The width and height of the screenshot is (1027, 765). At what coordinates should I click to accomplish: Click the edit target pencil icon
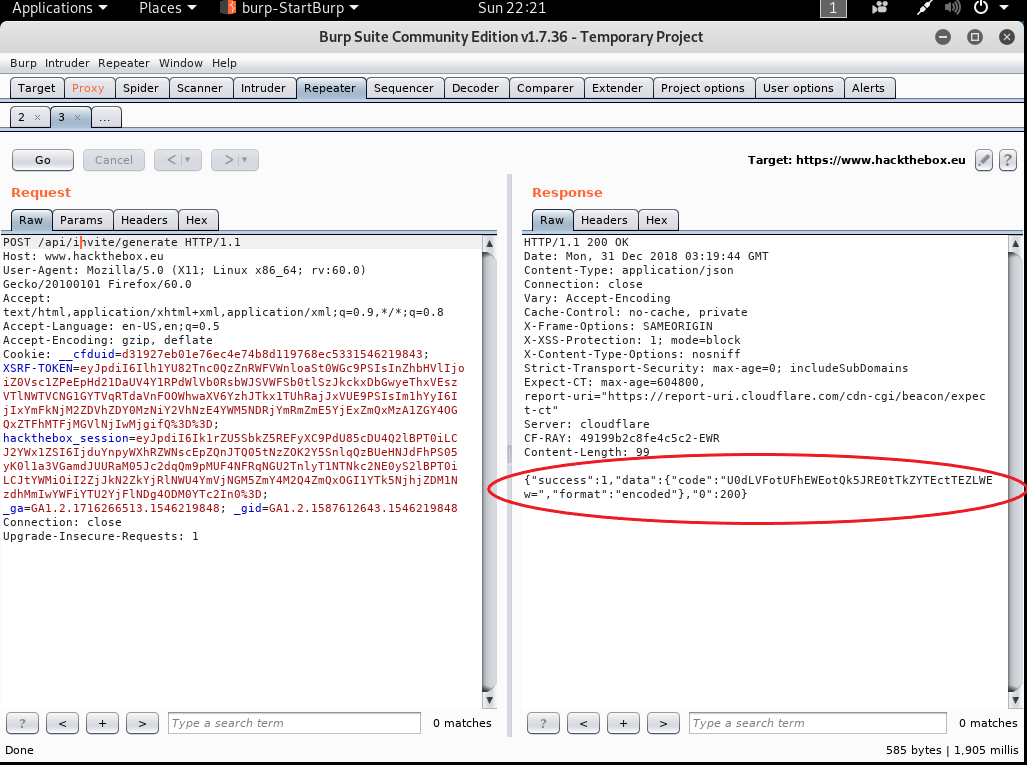(x=984, y=160)
